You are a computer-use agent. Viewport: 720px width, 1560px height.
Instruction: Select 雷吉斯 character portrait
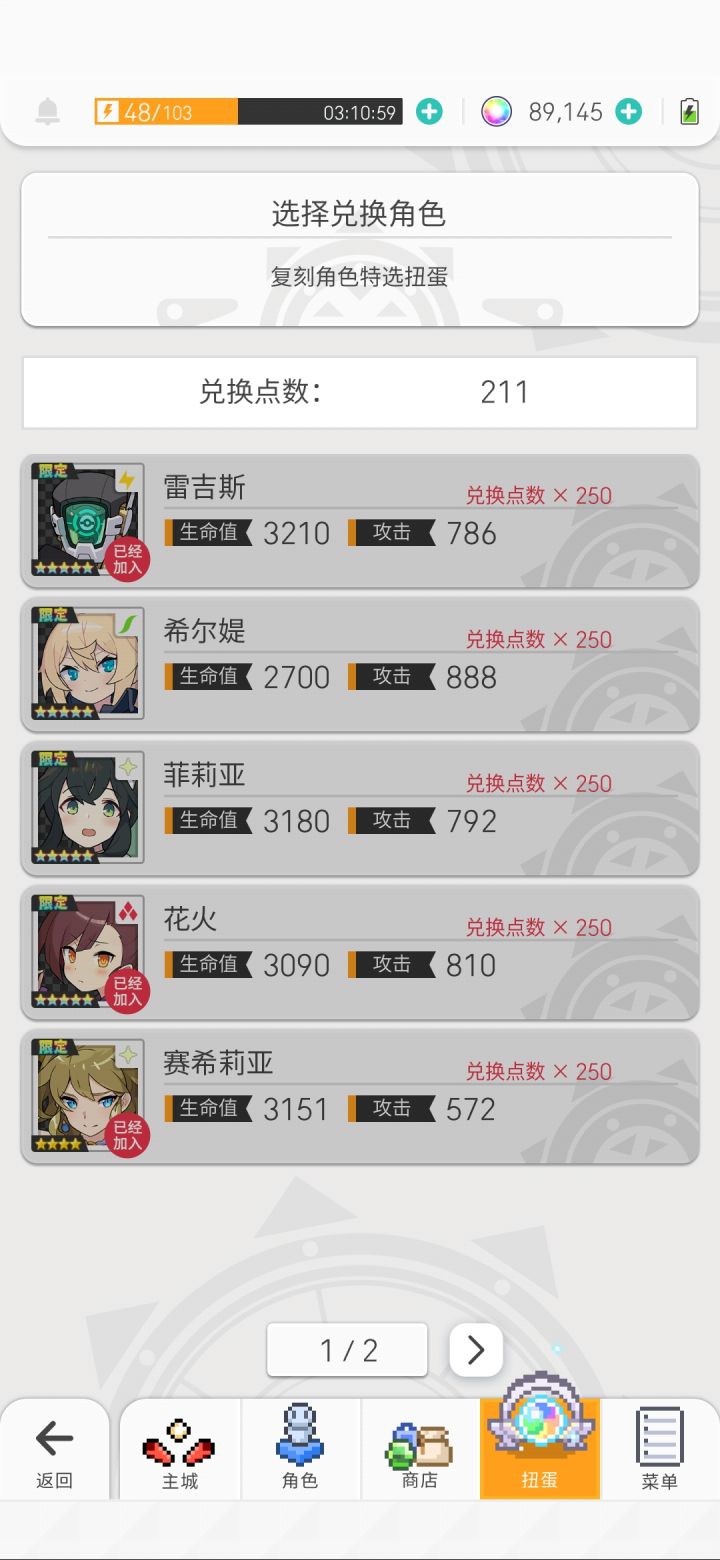coord(88,519)
